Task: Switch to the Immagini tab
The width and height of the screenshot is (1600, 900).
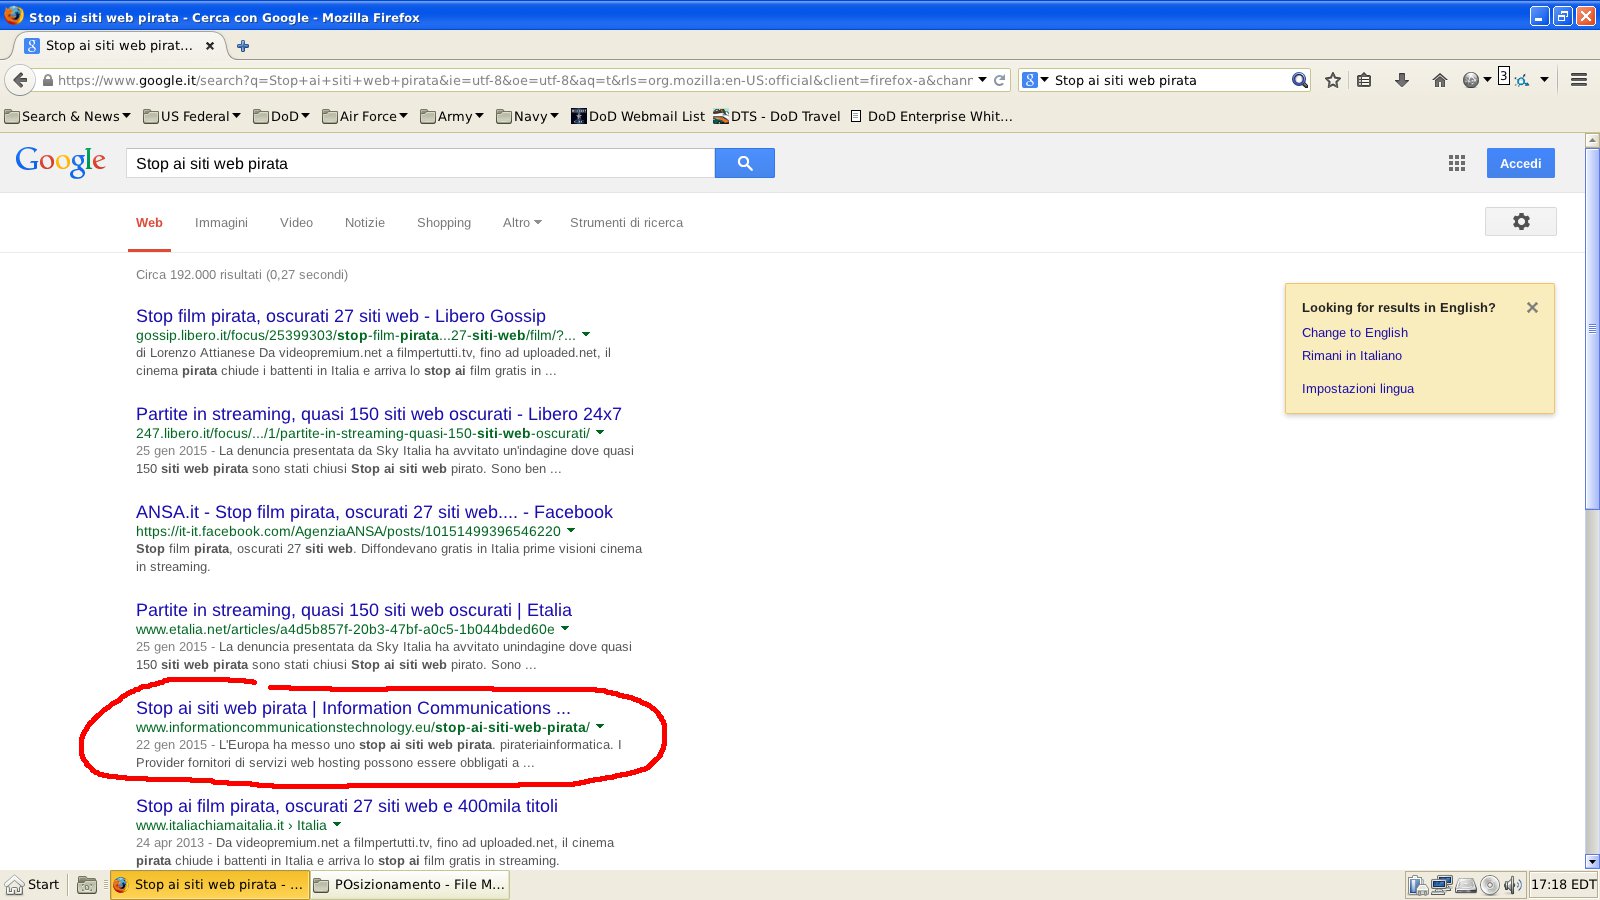Action: tap(221, 222)
